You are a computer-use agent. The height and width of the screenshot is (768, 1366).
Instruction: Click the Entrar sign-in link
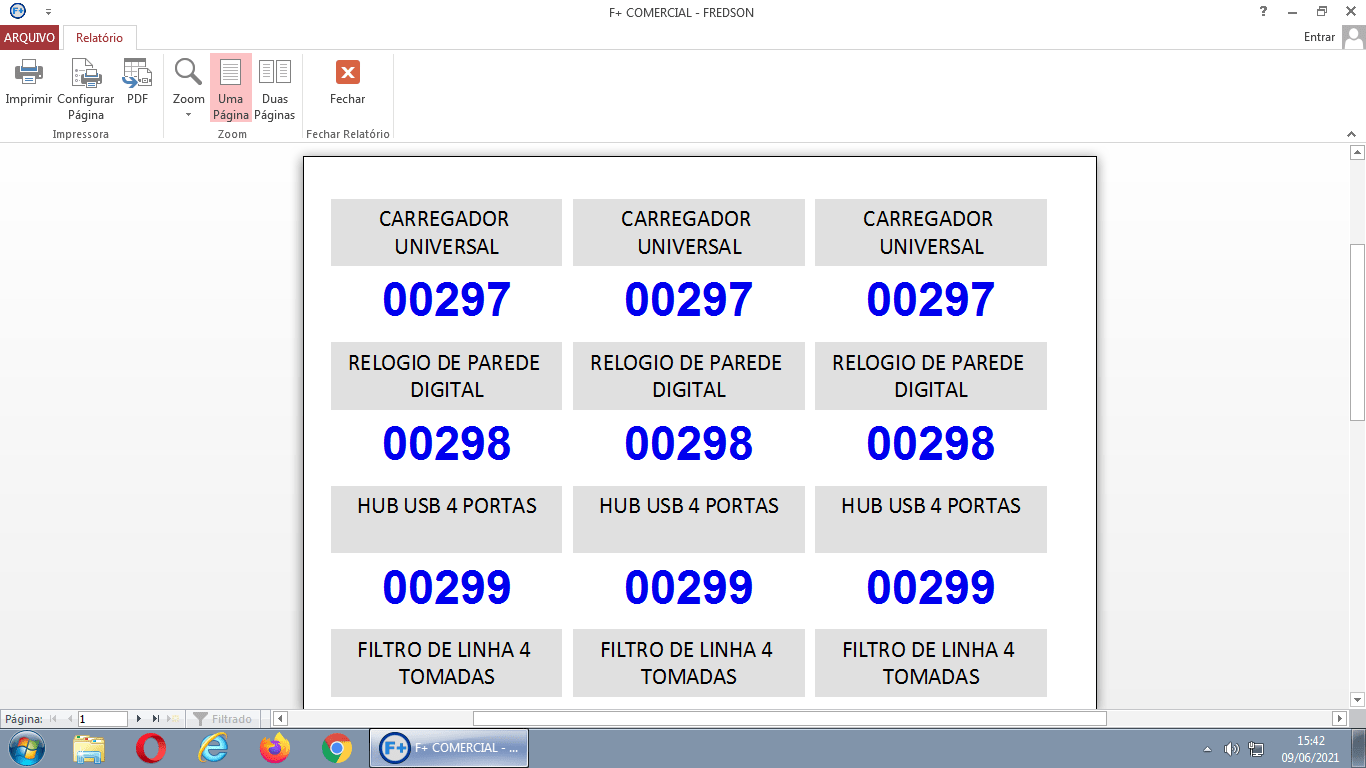pos(1319,37)
